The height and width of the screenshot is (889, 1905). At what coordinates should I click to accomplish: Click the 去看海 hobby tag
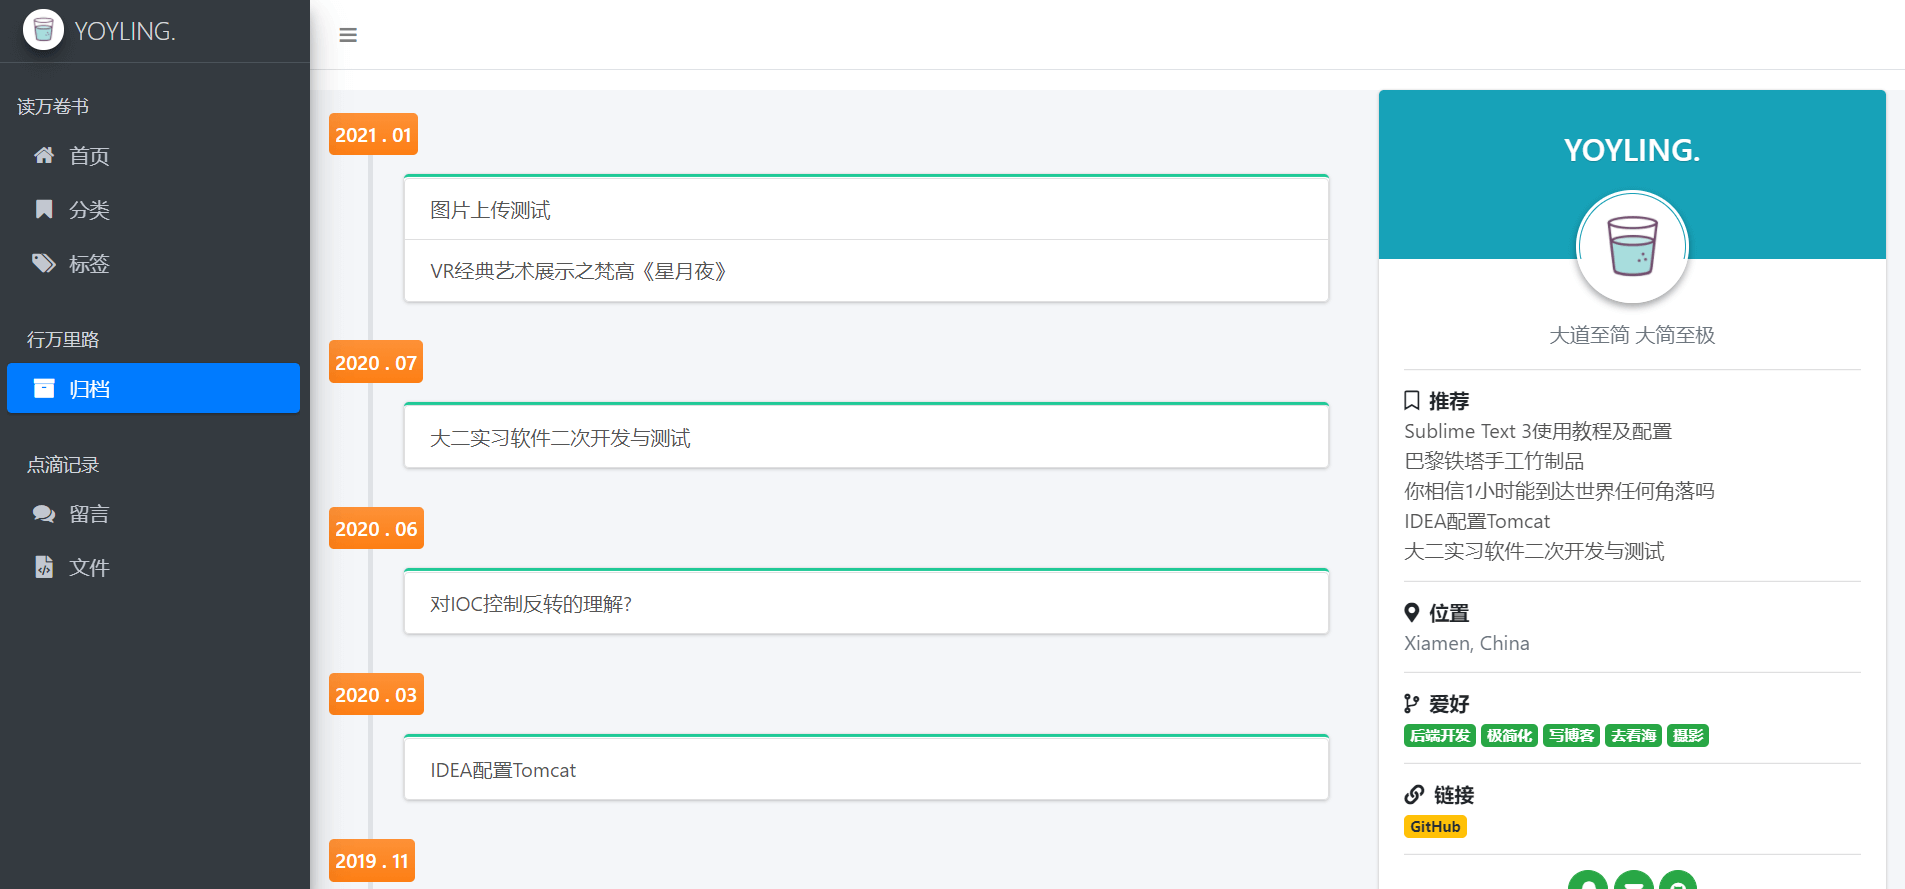pyautogui.click(x=1633, y=735)
